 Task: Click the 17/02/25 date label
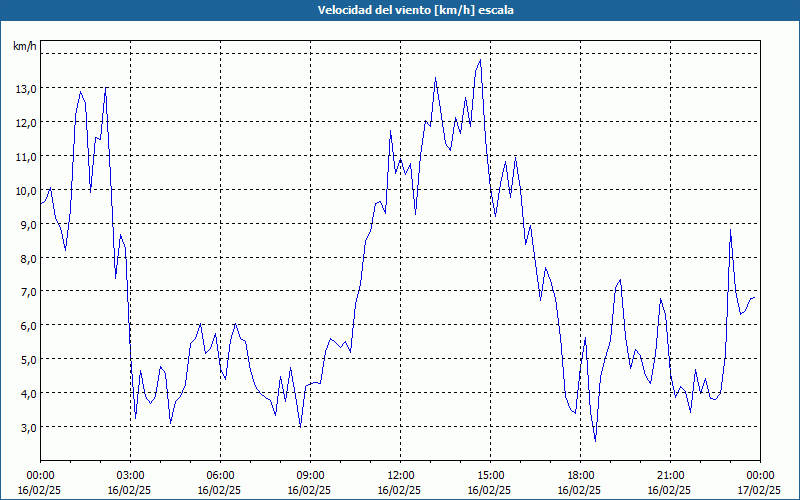coord(759,490)
